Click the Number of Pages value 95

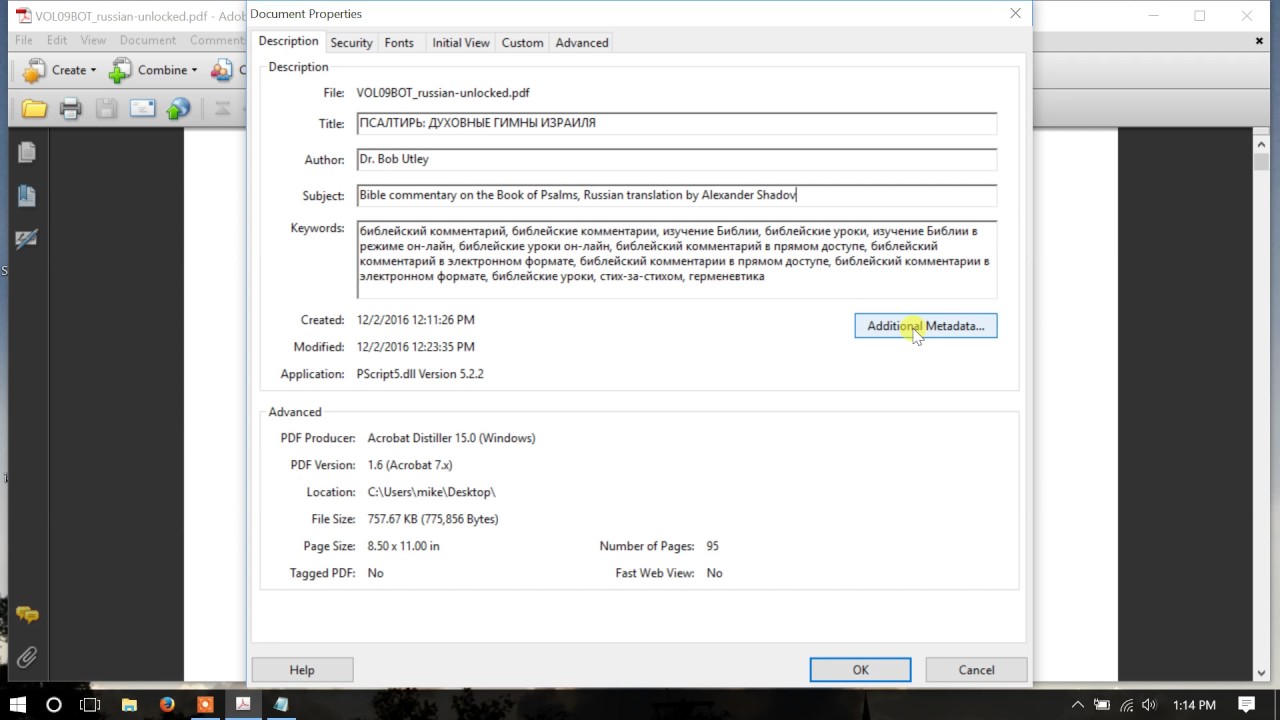click(x=712, y=546)
